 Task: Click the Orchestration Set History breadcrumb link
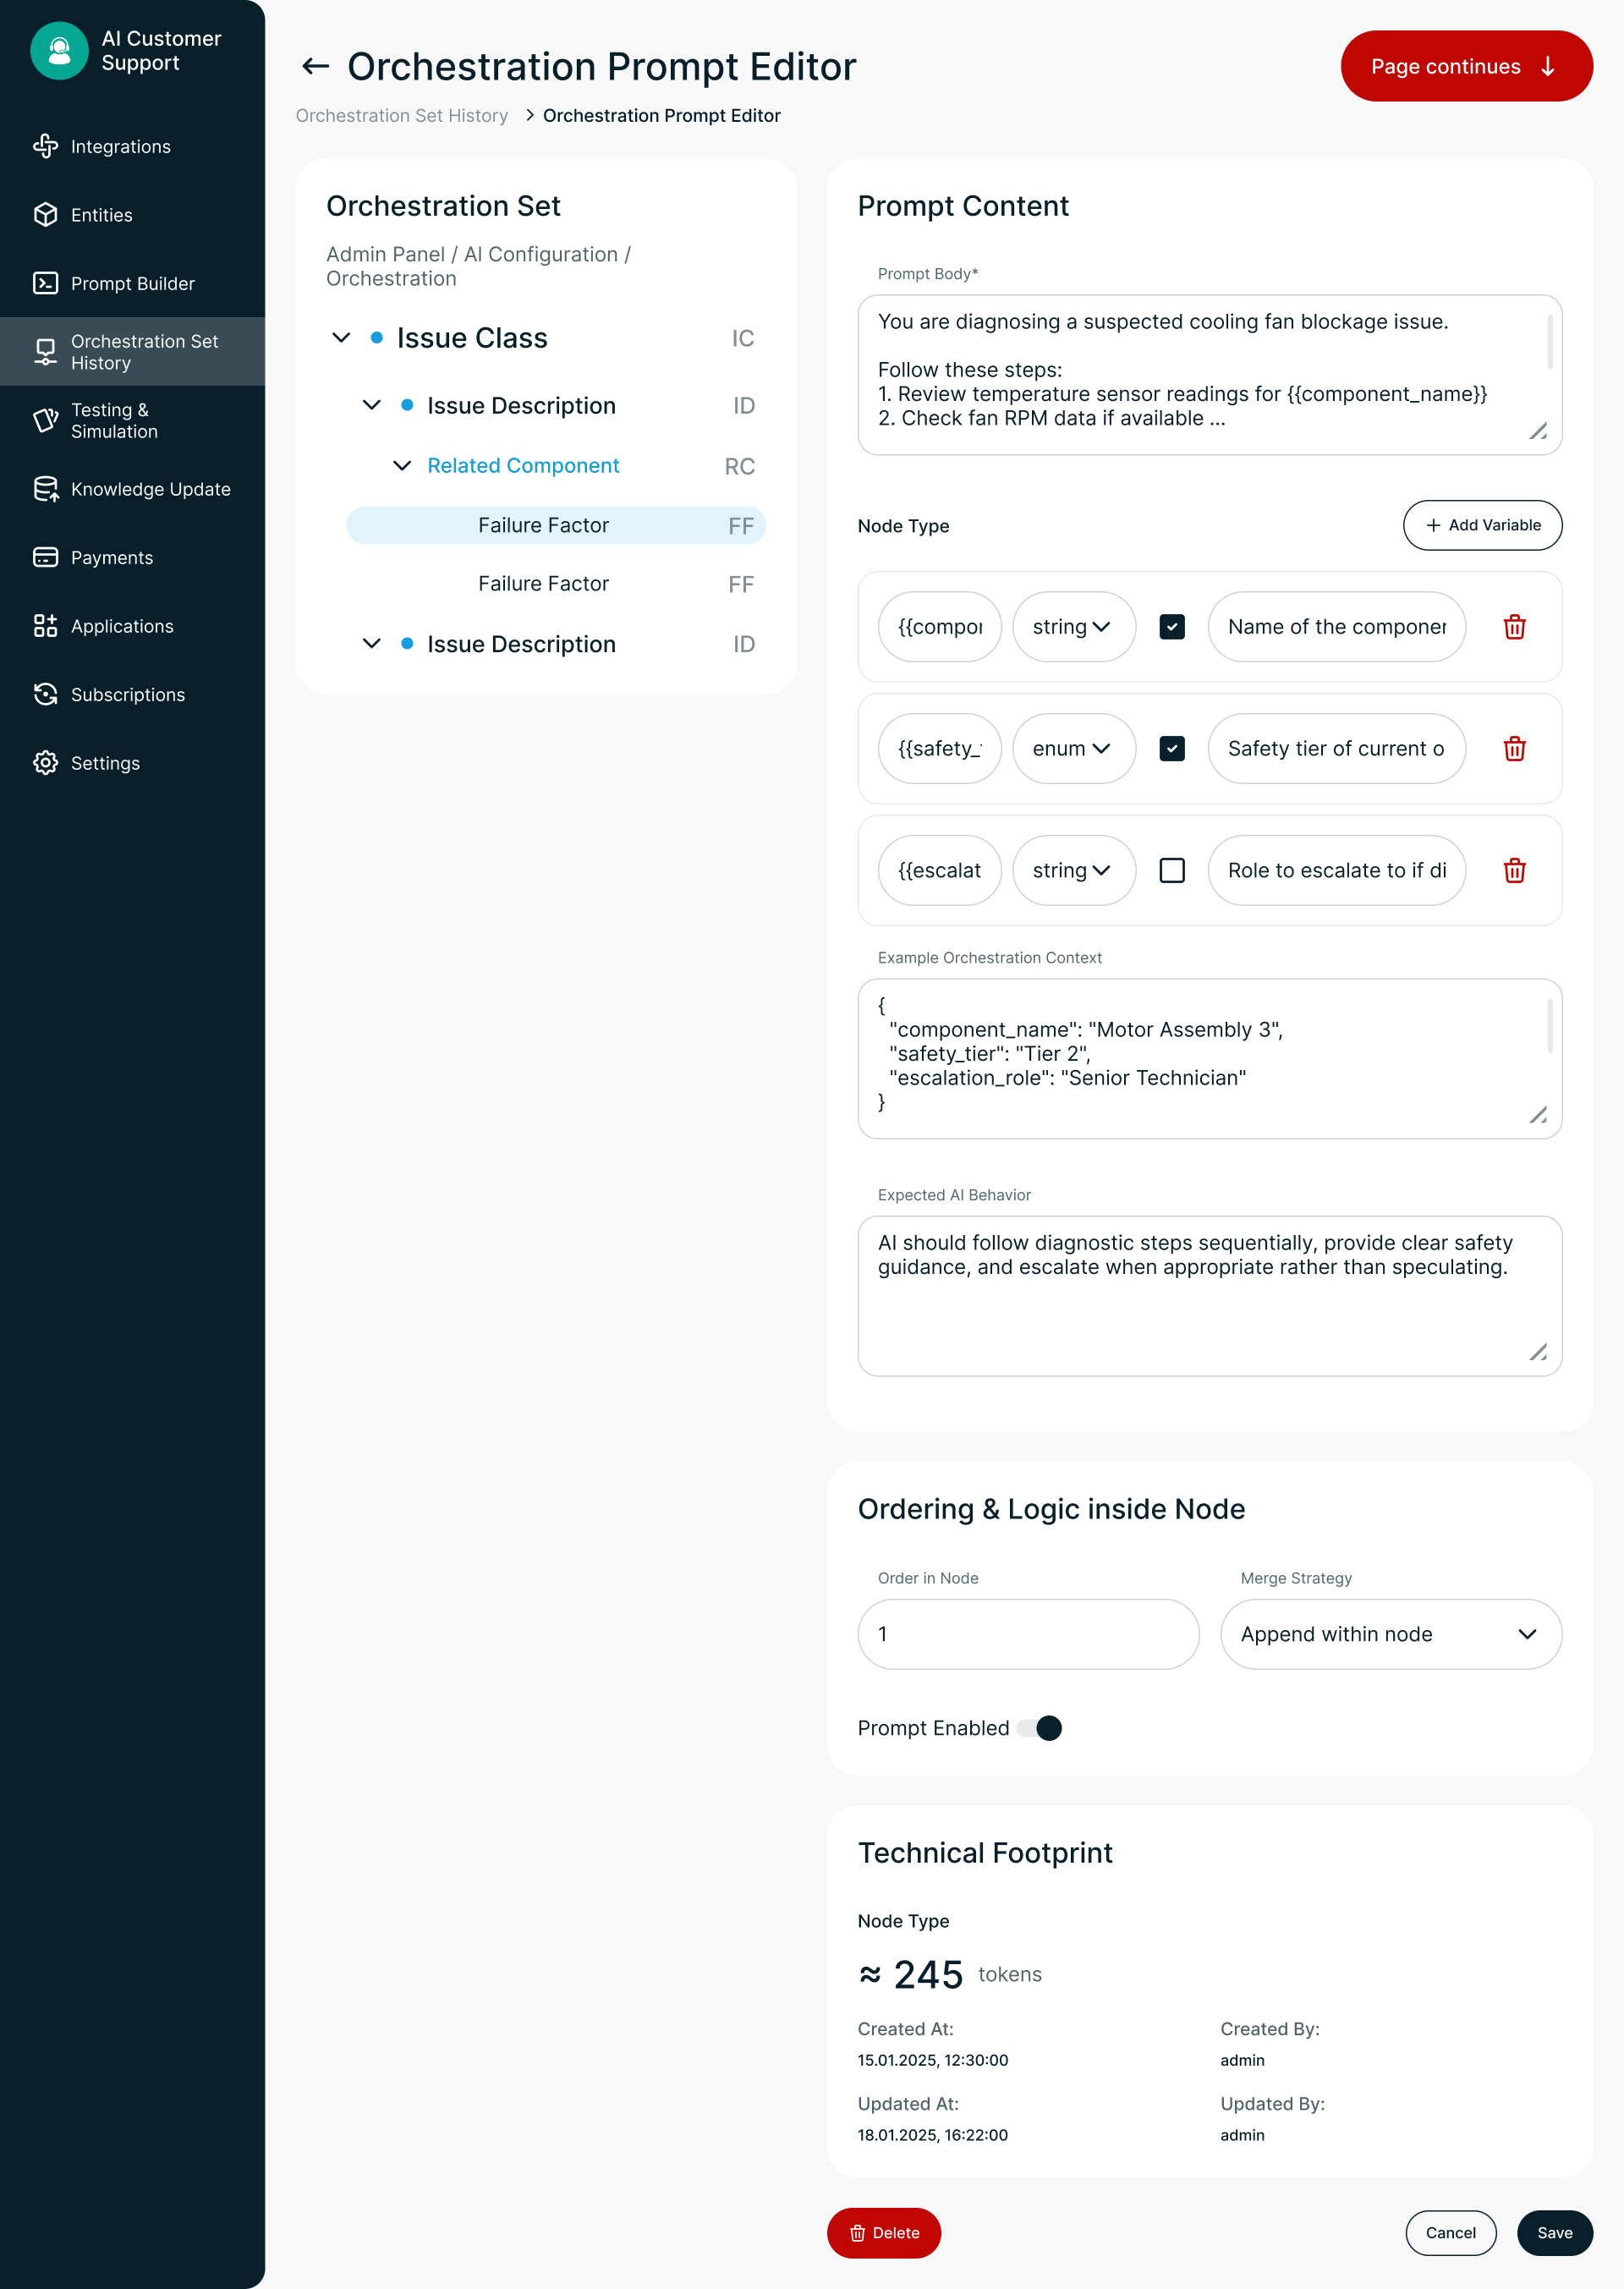coord(401,116)
